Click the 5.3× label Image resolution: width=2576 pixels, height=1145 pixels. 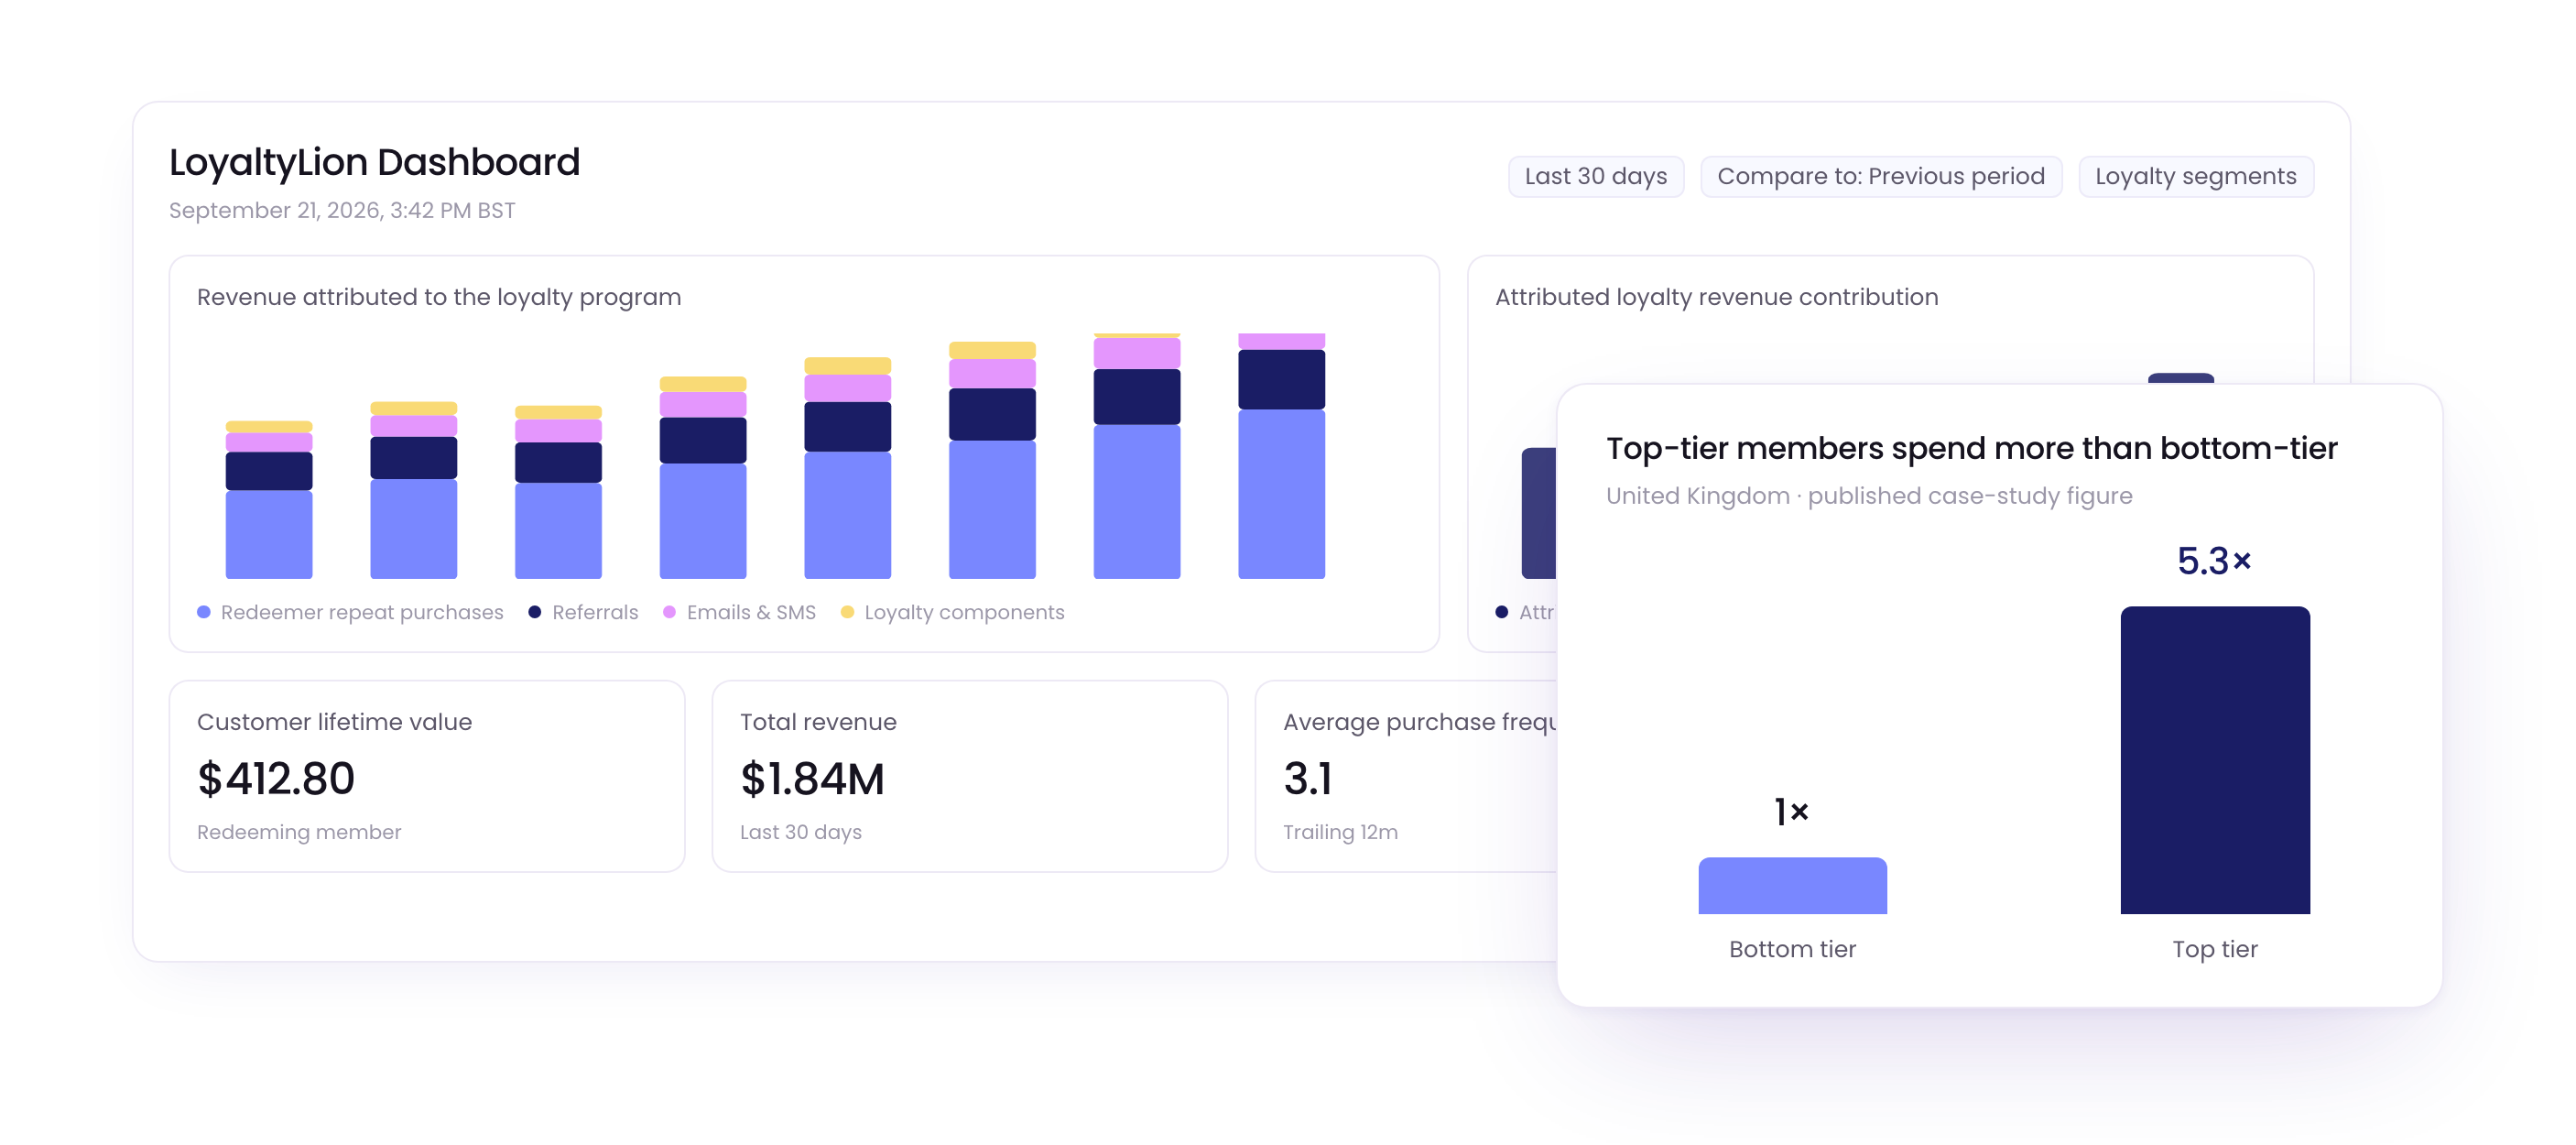pyautogui.click(x=2214, y=561)
